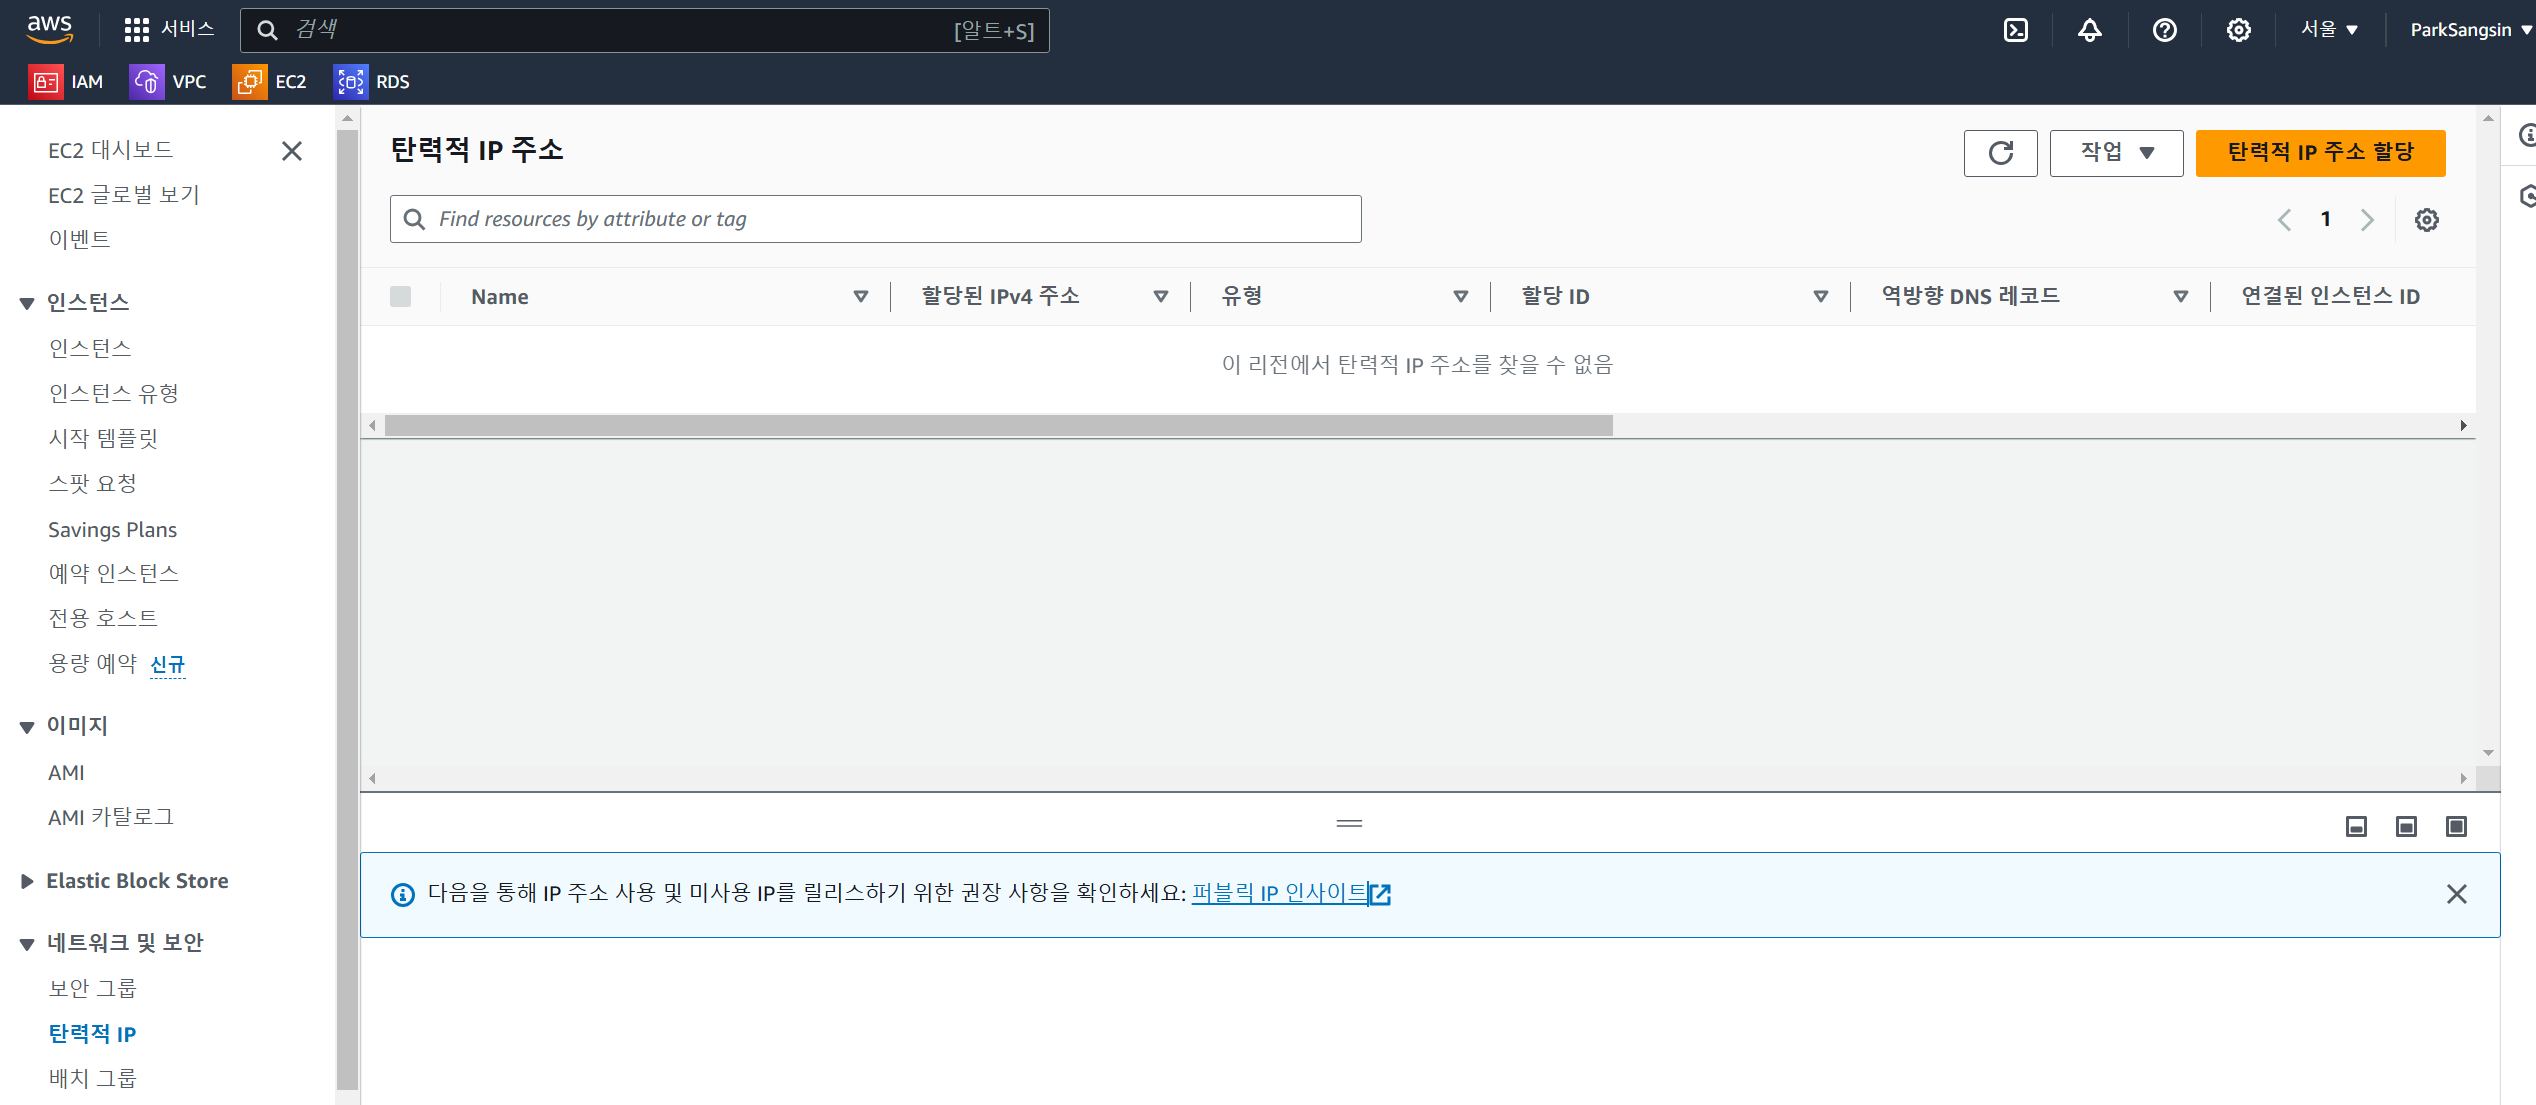Click the horizontal table scrollbar
2536x1105 pixels.
(x=998, y=426)
